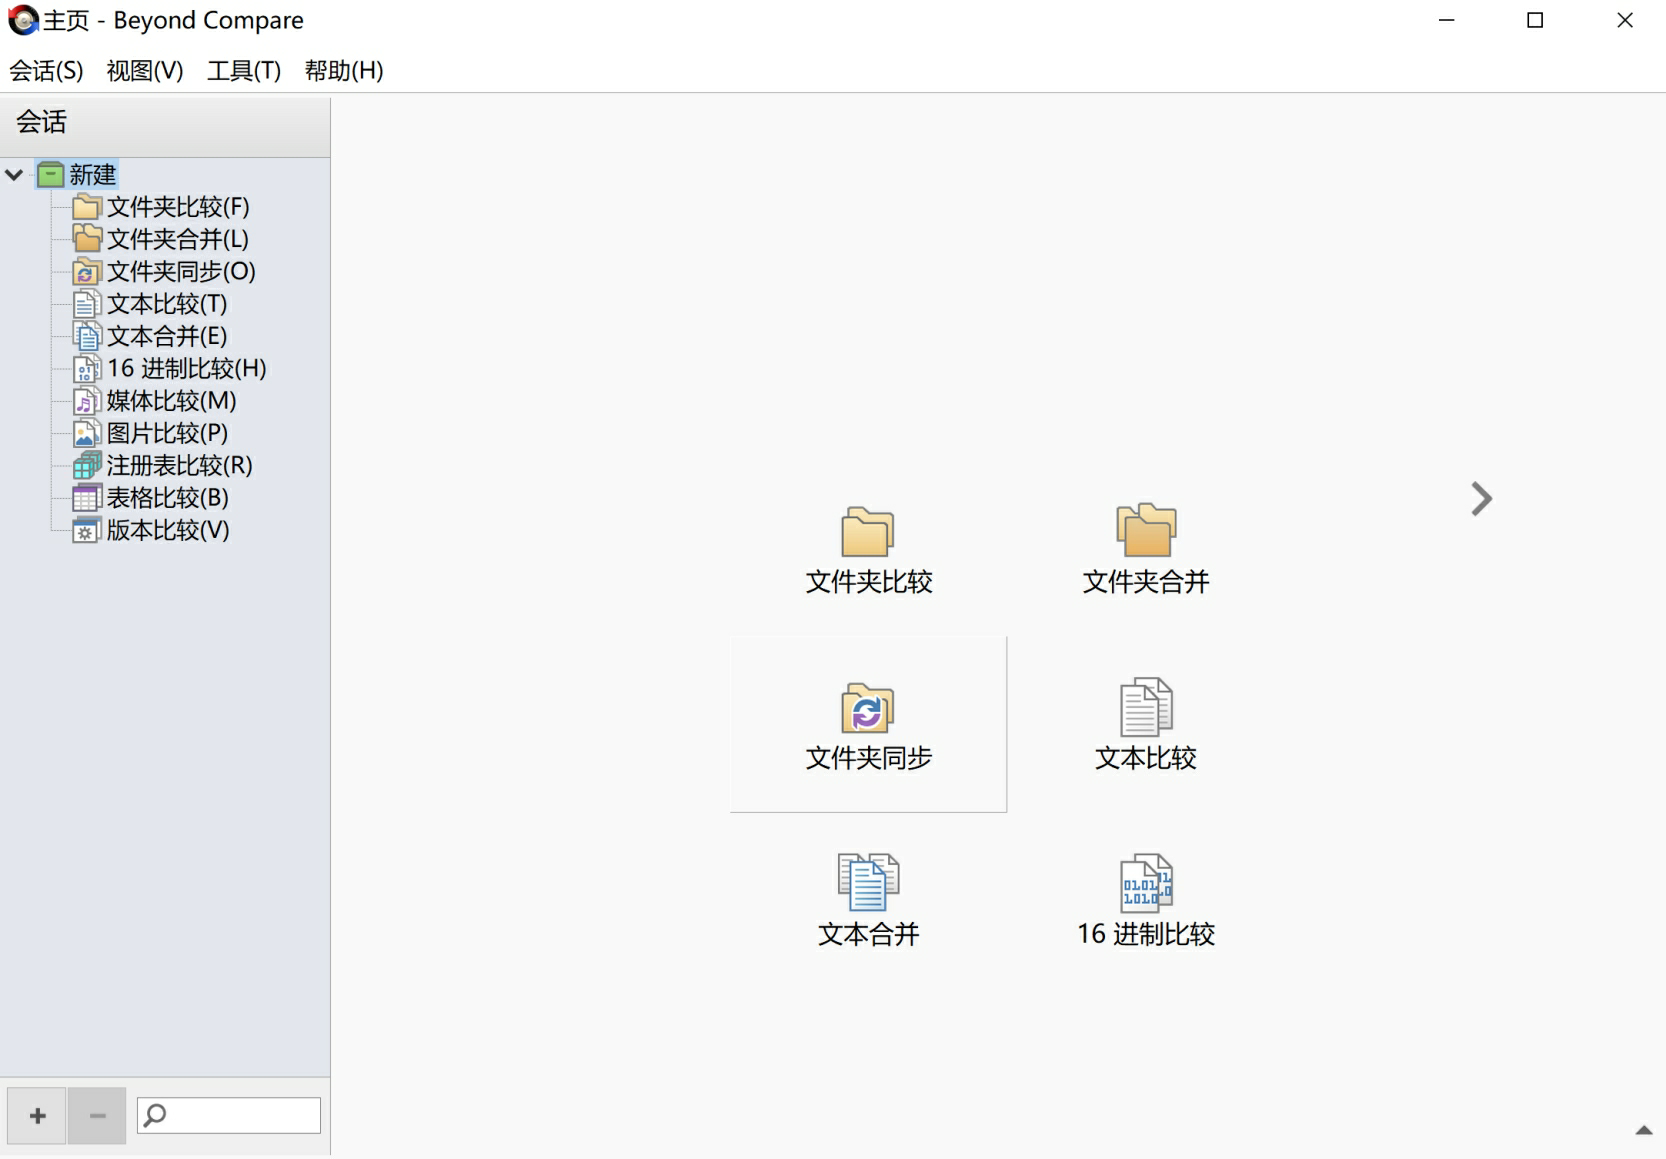The image size is (1666, 1159).
Task: Open the 帮助(H) menu
Action: [x=344, y=71]
